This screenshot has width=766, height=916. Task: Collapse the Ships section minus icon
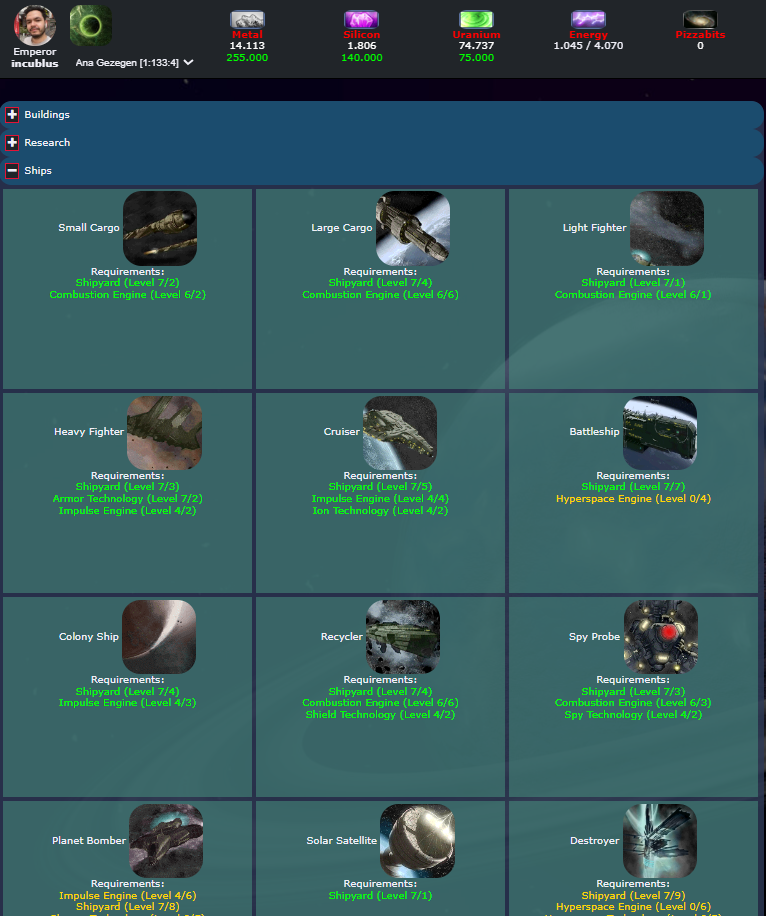(x=12, y=171)
